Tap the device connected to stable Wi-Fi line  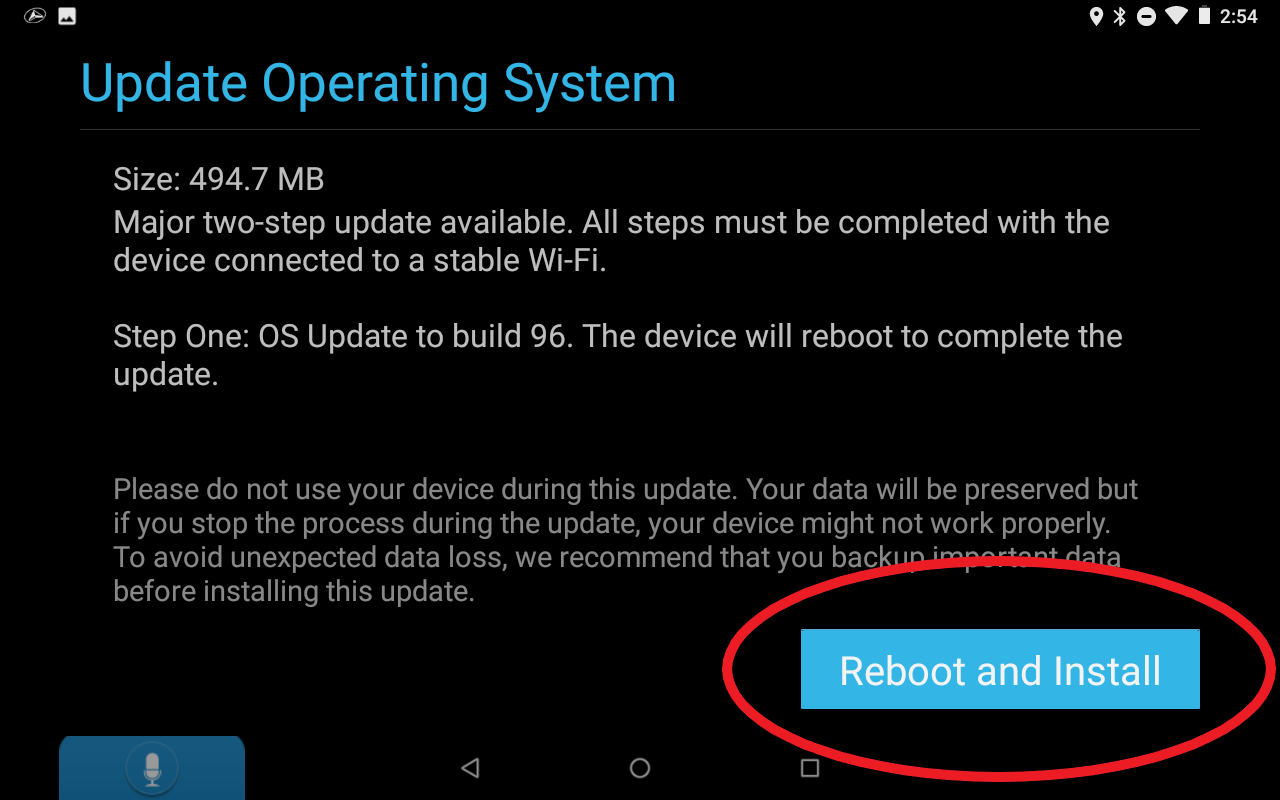point(360,261)
